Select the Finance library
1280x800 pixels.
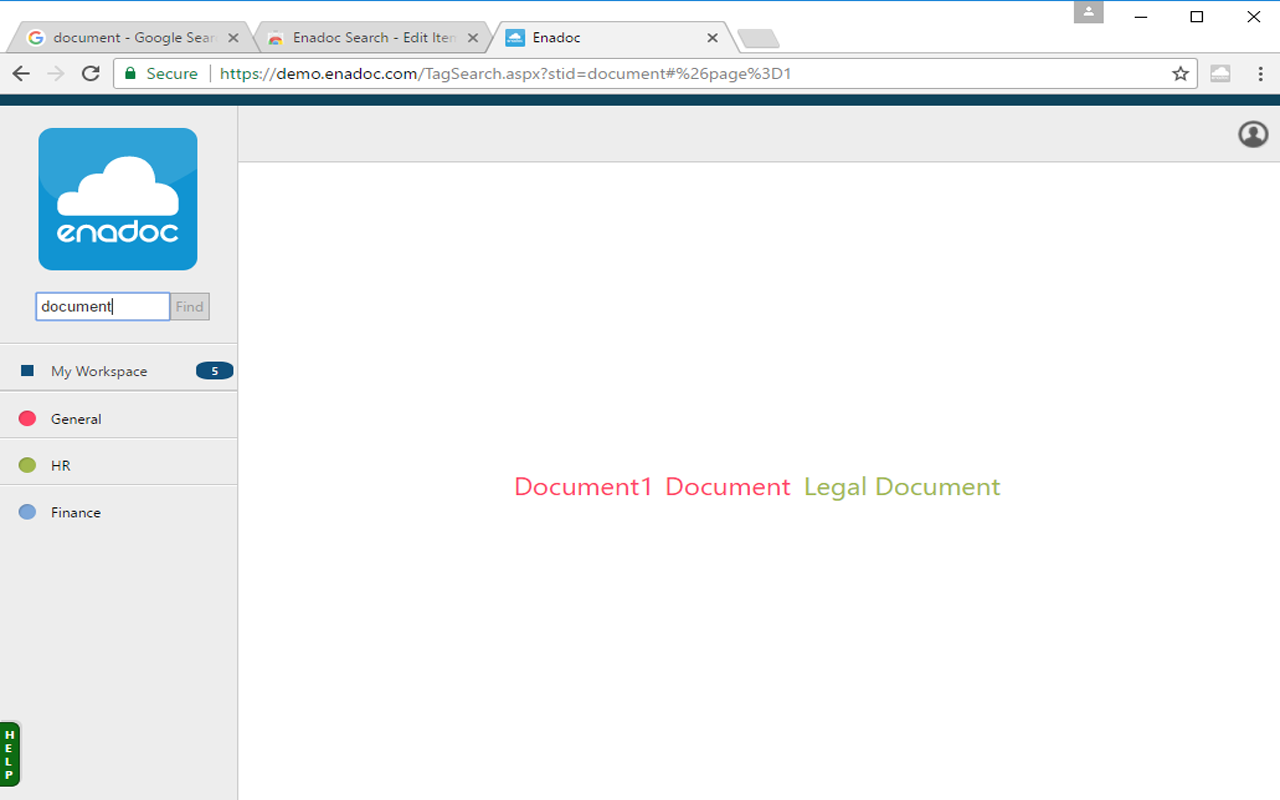pyautogui.click(x=118, y=512)
